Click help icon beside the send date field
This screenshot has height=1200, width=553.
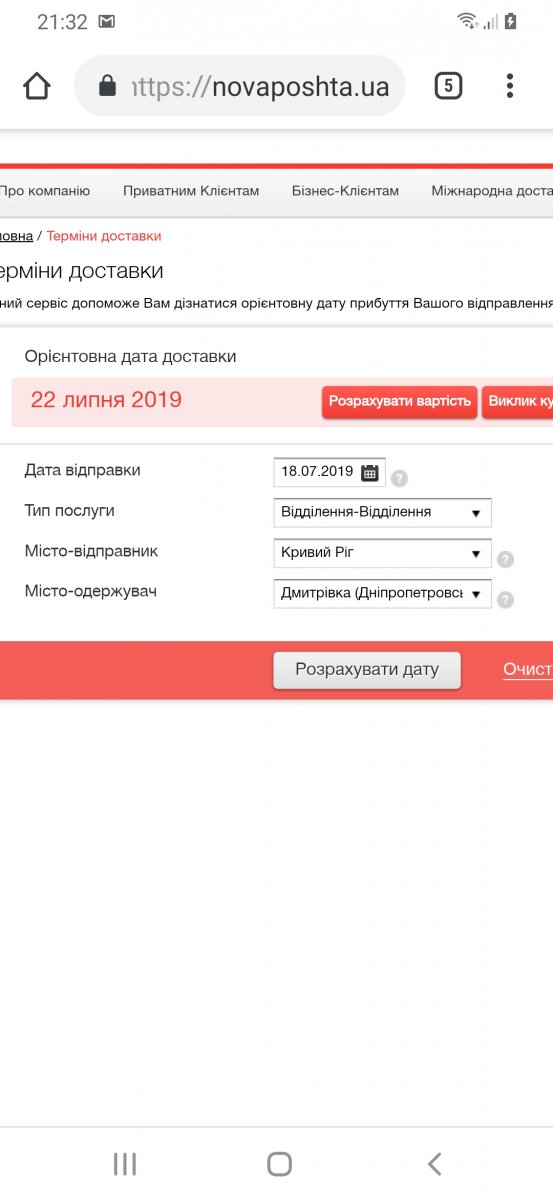[x=399, y=478]
